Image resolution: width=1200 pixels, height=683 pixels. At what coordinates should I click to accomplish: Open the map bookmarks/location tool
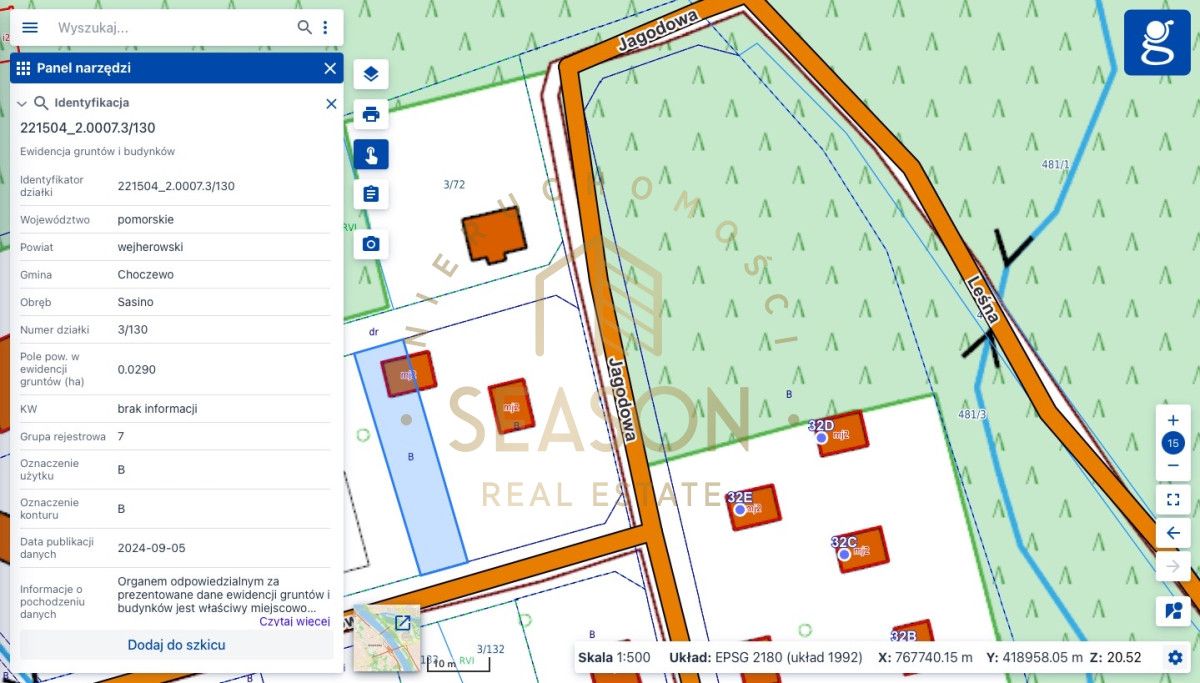pos(1173,610)
